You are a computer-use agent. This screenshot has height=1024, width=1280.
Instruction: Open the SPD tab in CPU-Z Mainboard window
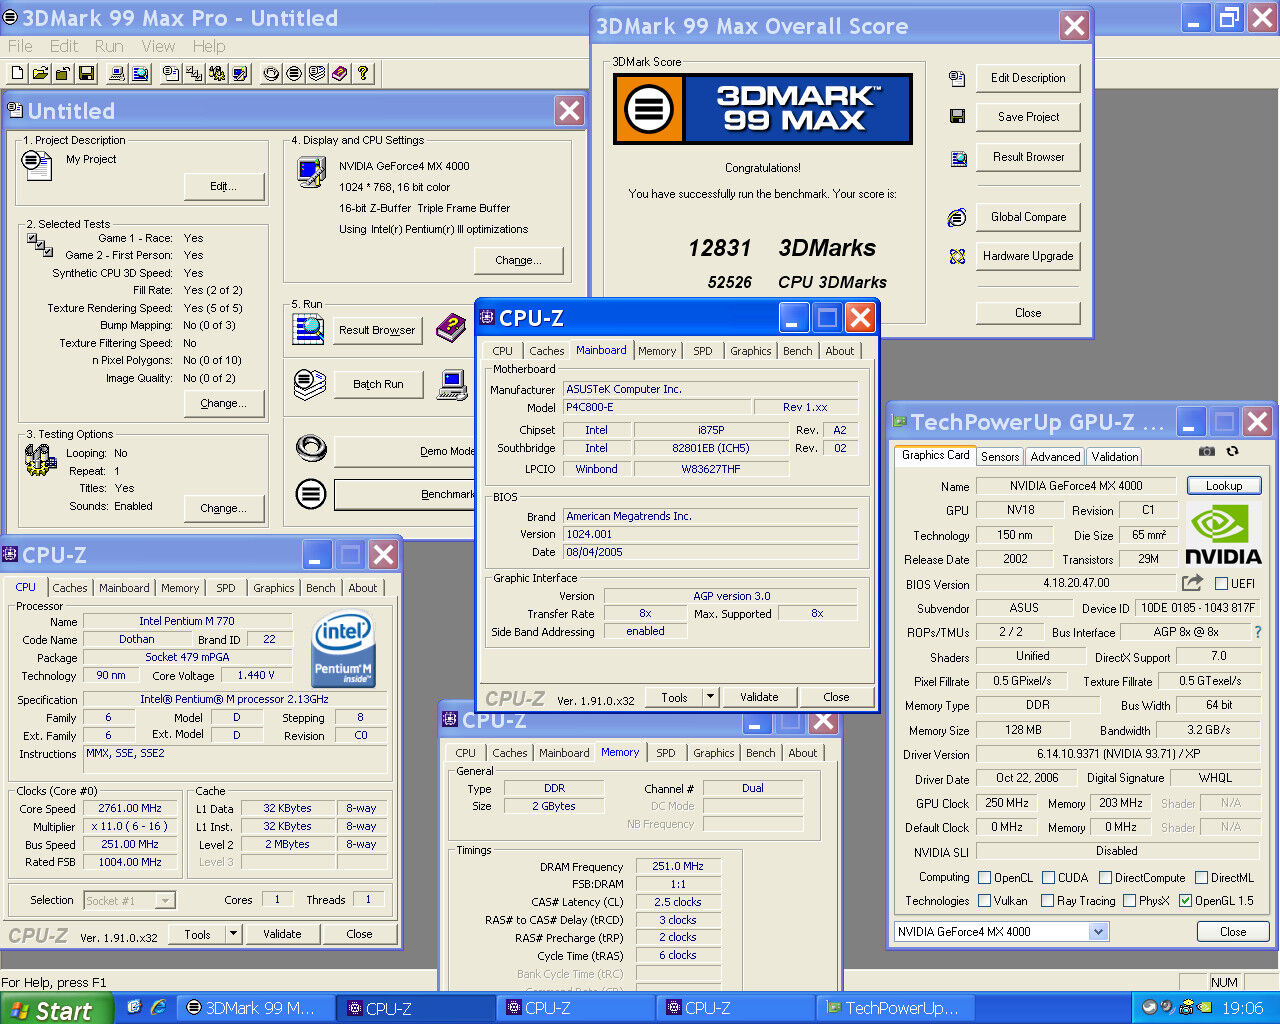click(x=703, y=351)
